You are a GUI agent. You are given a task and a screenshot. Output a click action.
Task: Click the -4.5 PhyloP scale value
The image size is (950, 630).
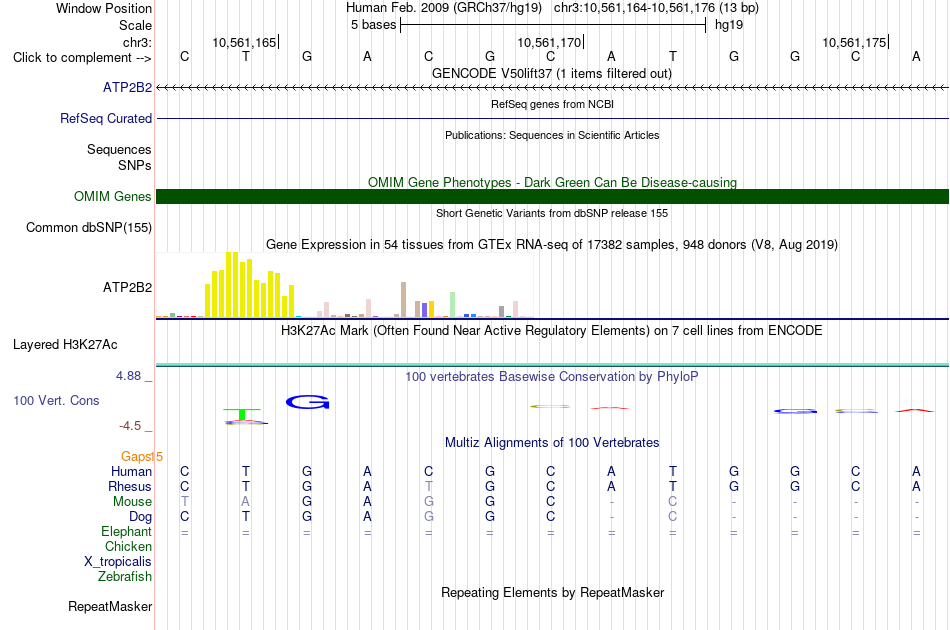click(x=130, y=426)
